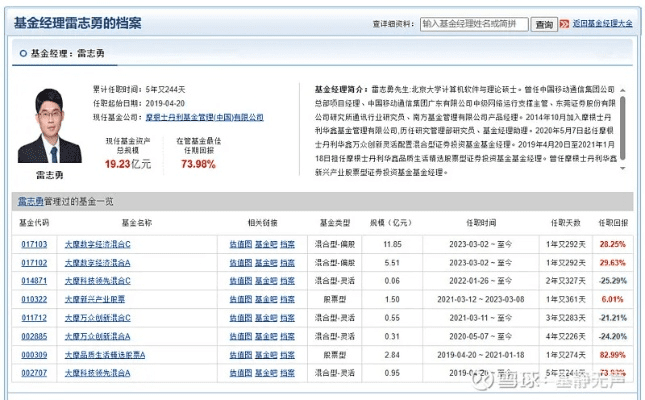Image resolution: width=645 pixels, height=400 pixels.
Task: Click the 查询 search button
Action: pos(543,23)
